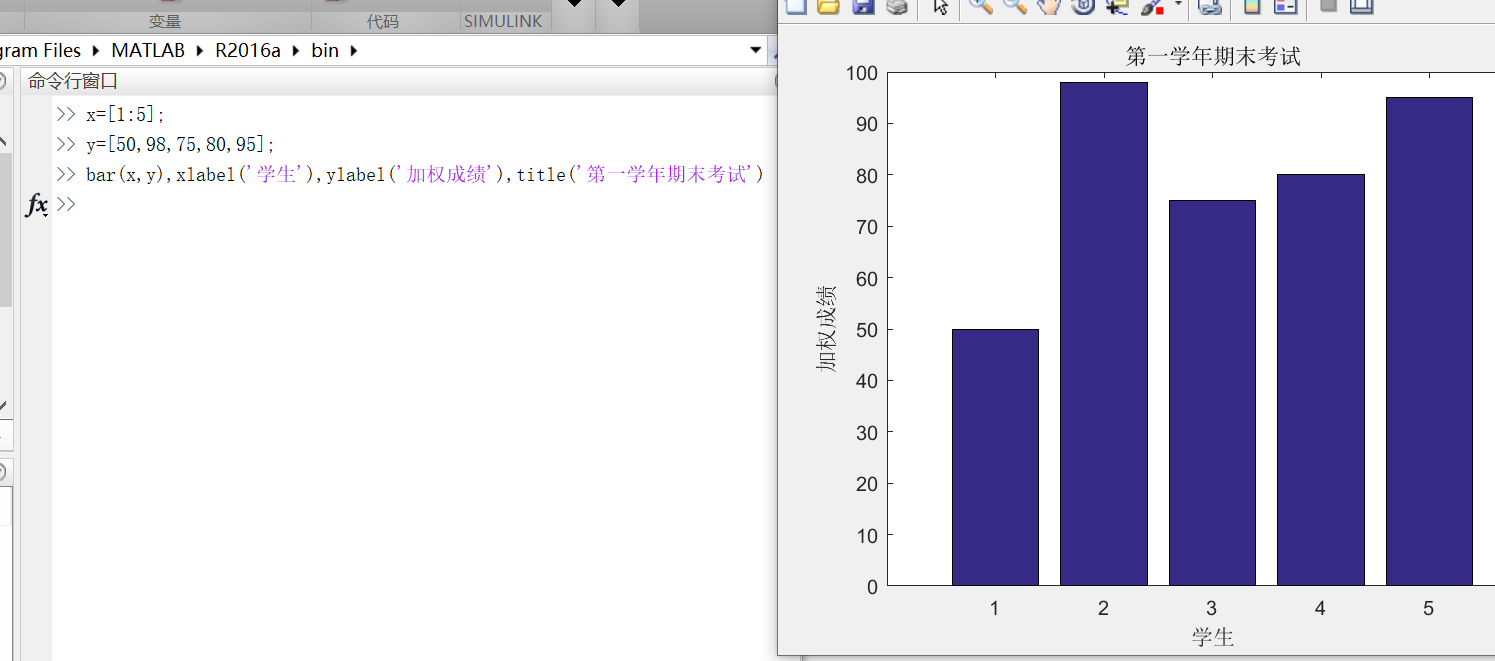Activate the Brush/Select Data tool
Screen dimensions: 1495x661
coord(1152,6)
